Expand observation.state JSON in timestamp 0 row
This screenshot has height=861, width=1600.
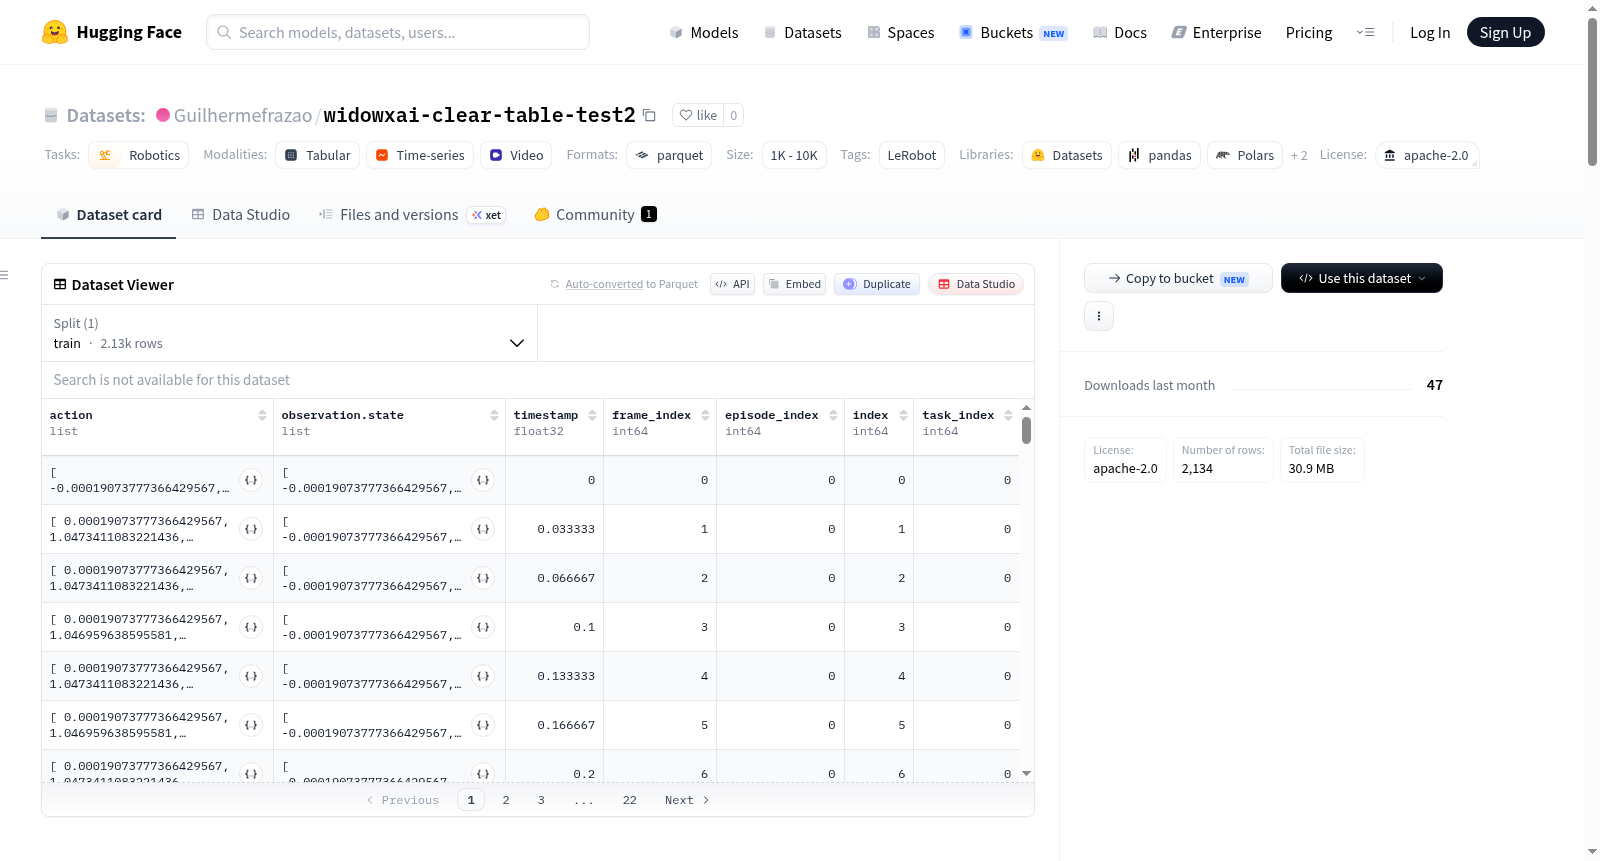coord(483,480)
